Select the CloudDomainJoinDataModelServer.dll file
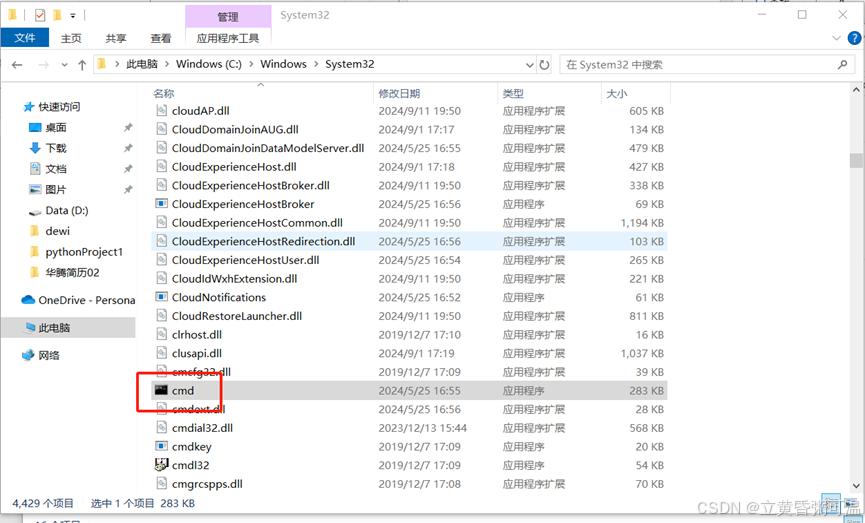Viewport: 865px width, 523px height. coord(409,148)
